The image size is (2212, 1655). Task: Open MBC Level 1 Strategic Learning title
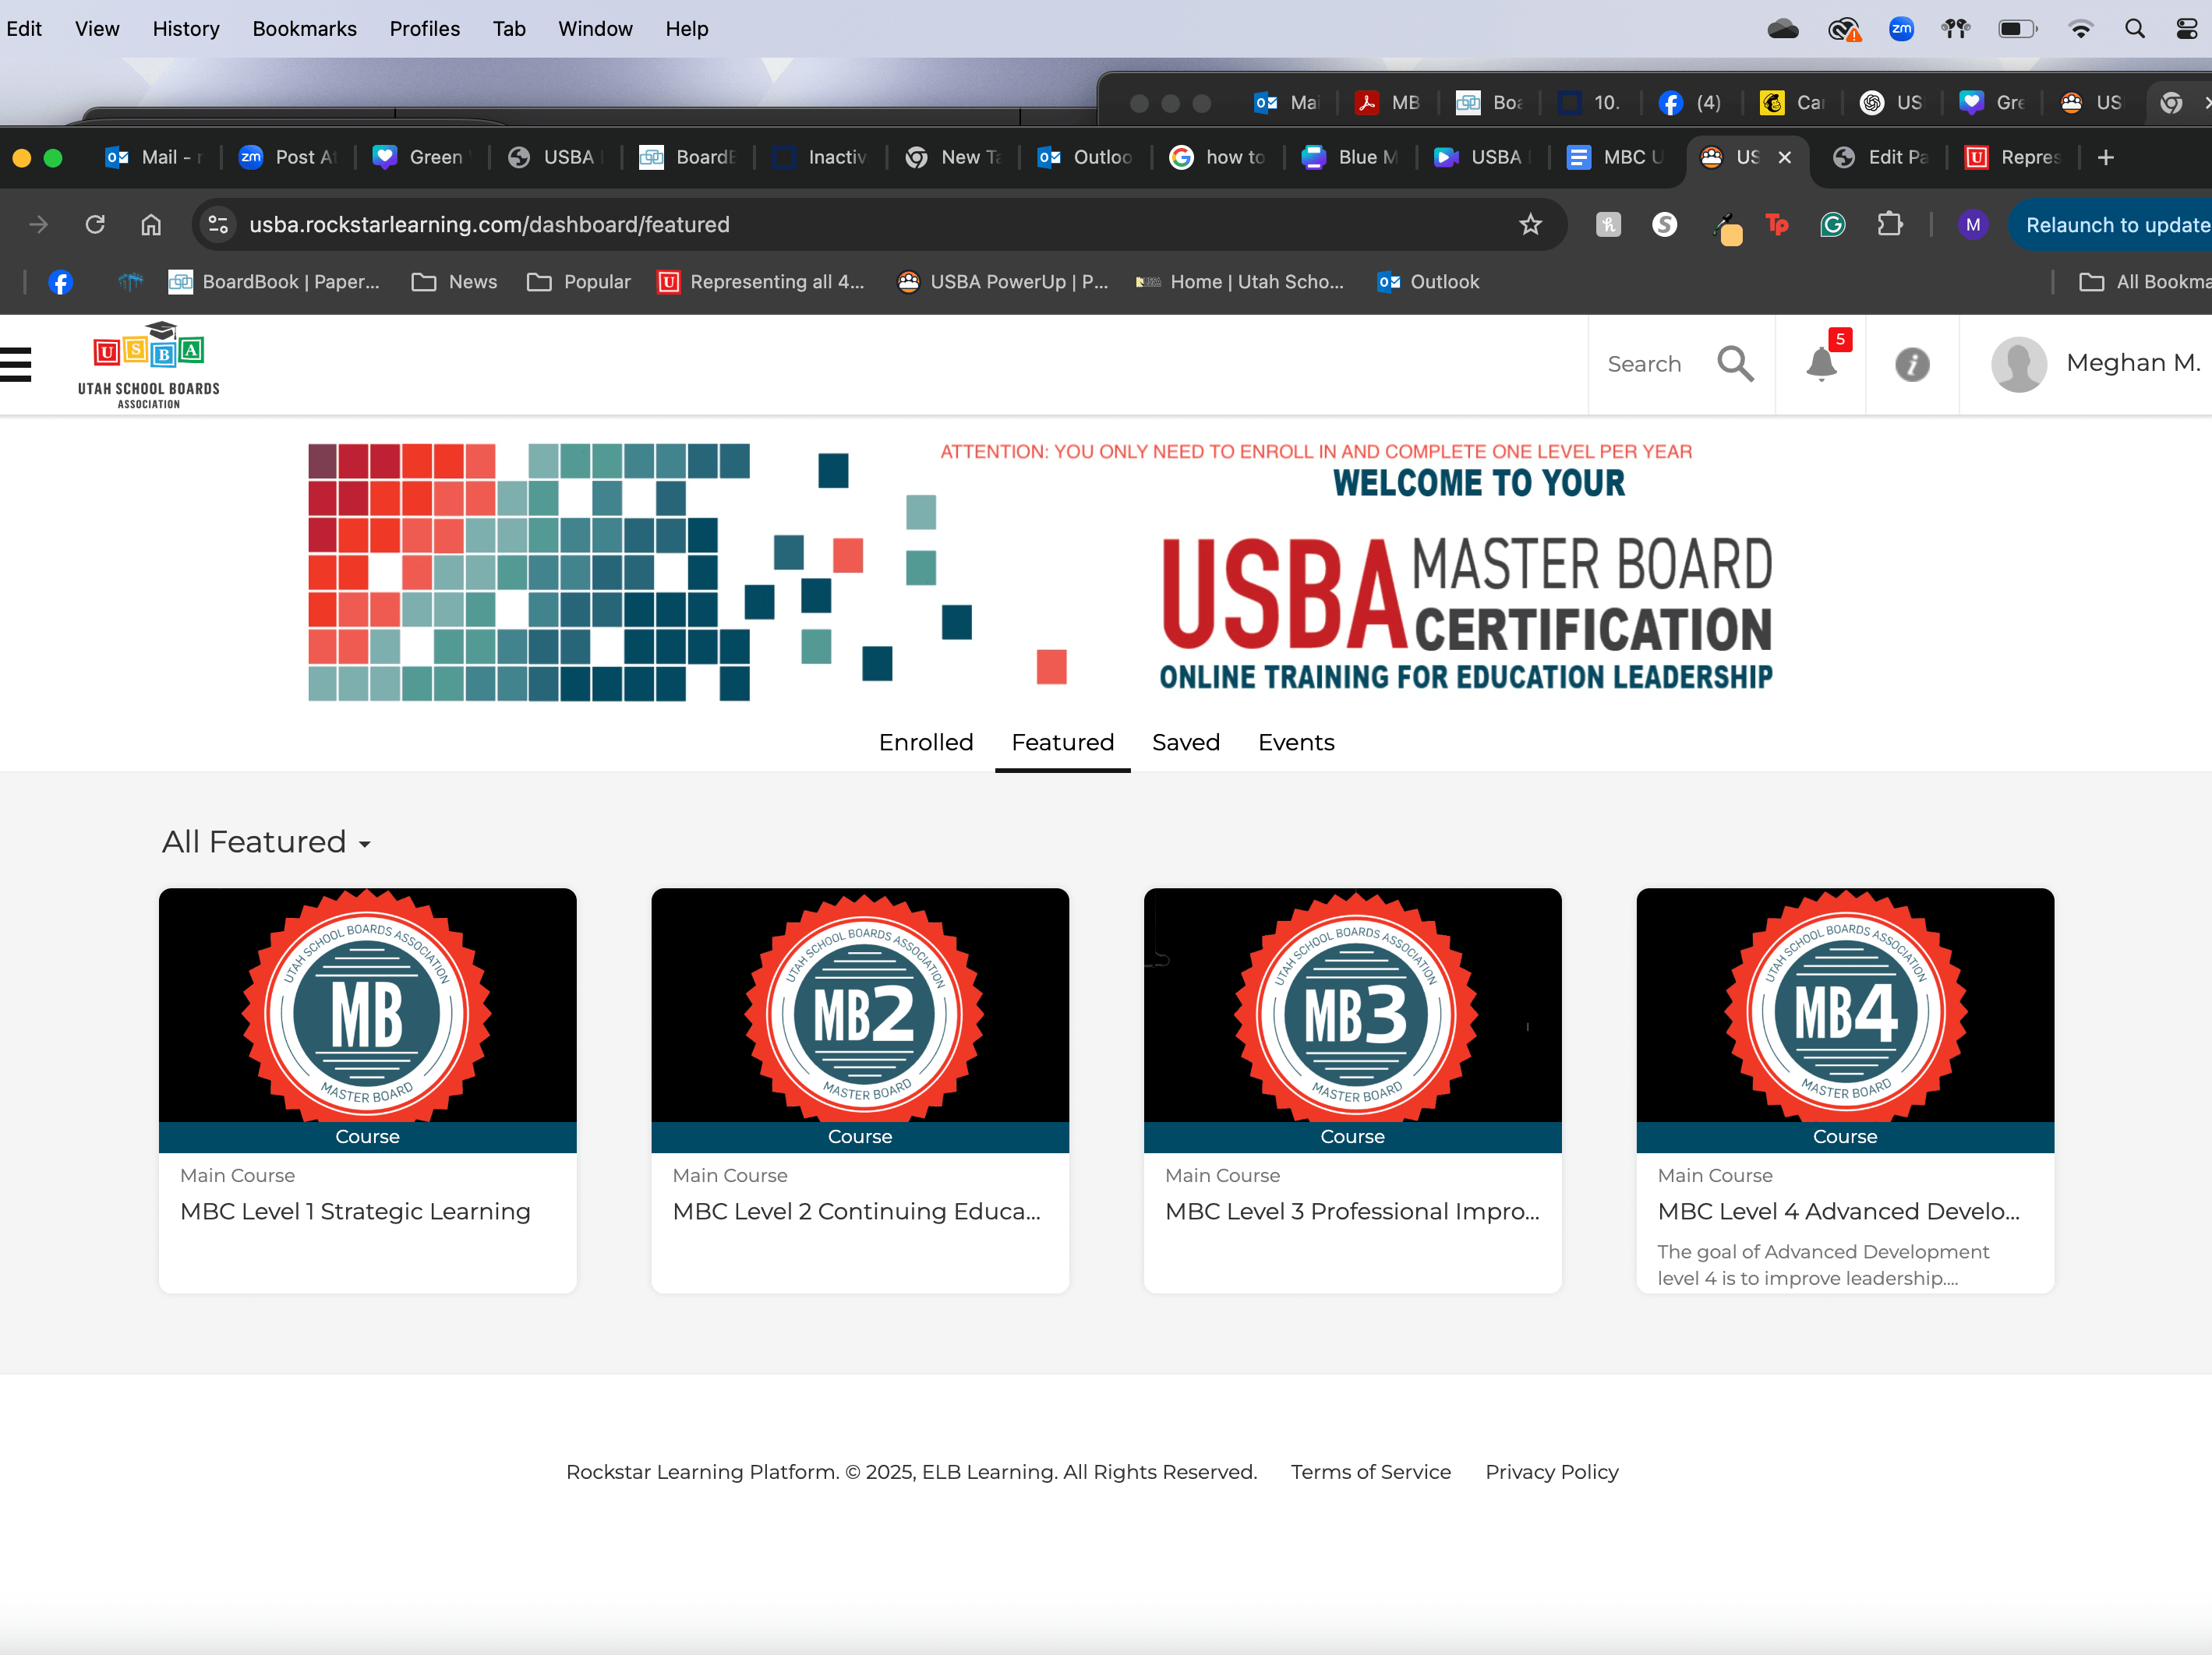[355, 1211]
